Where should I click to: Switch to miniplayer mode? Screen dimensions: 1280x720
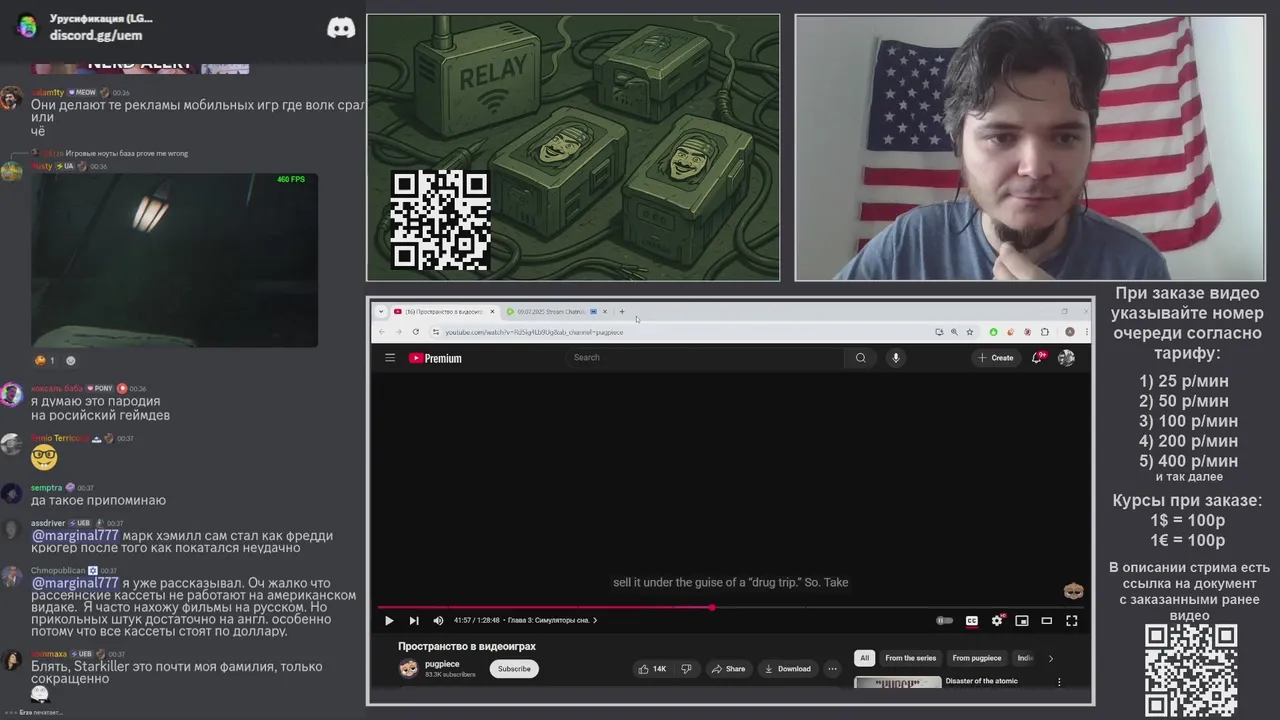(x=1022, y=621)
